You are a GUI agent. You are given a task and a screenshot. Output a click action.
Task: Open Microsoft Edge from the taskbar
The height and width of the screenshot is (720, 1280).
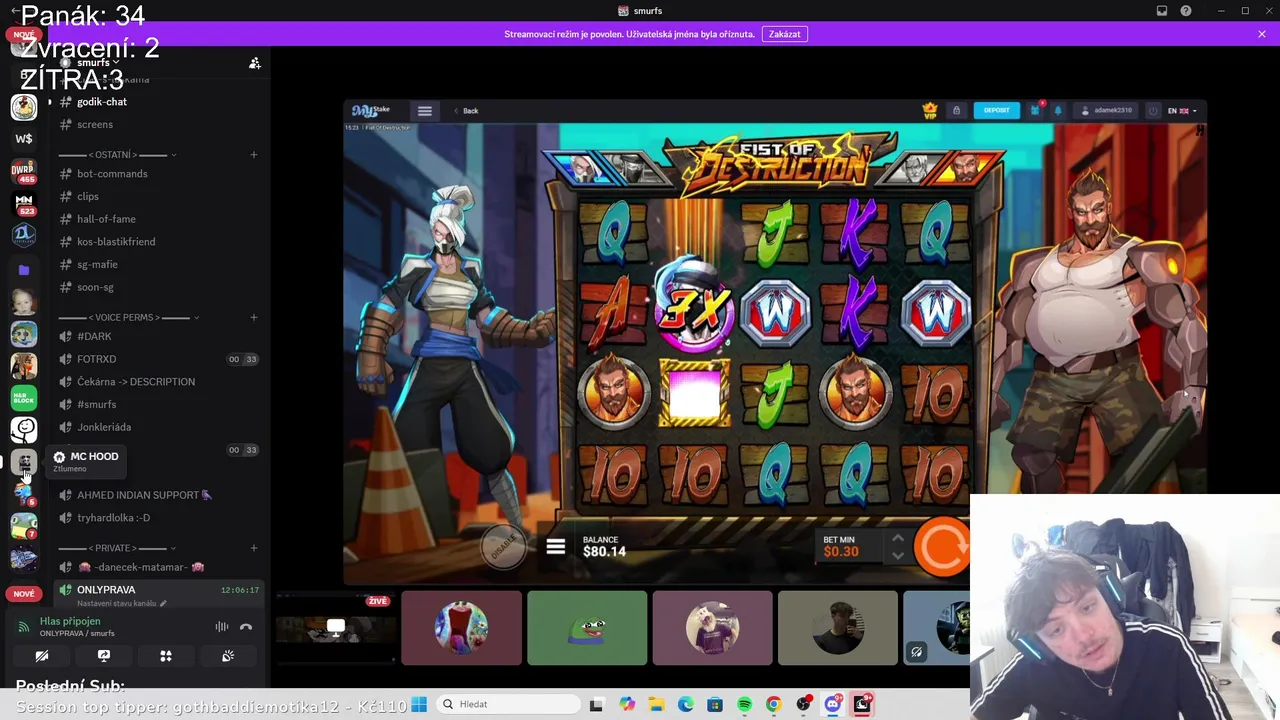click(x=685, y=705)
